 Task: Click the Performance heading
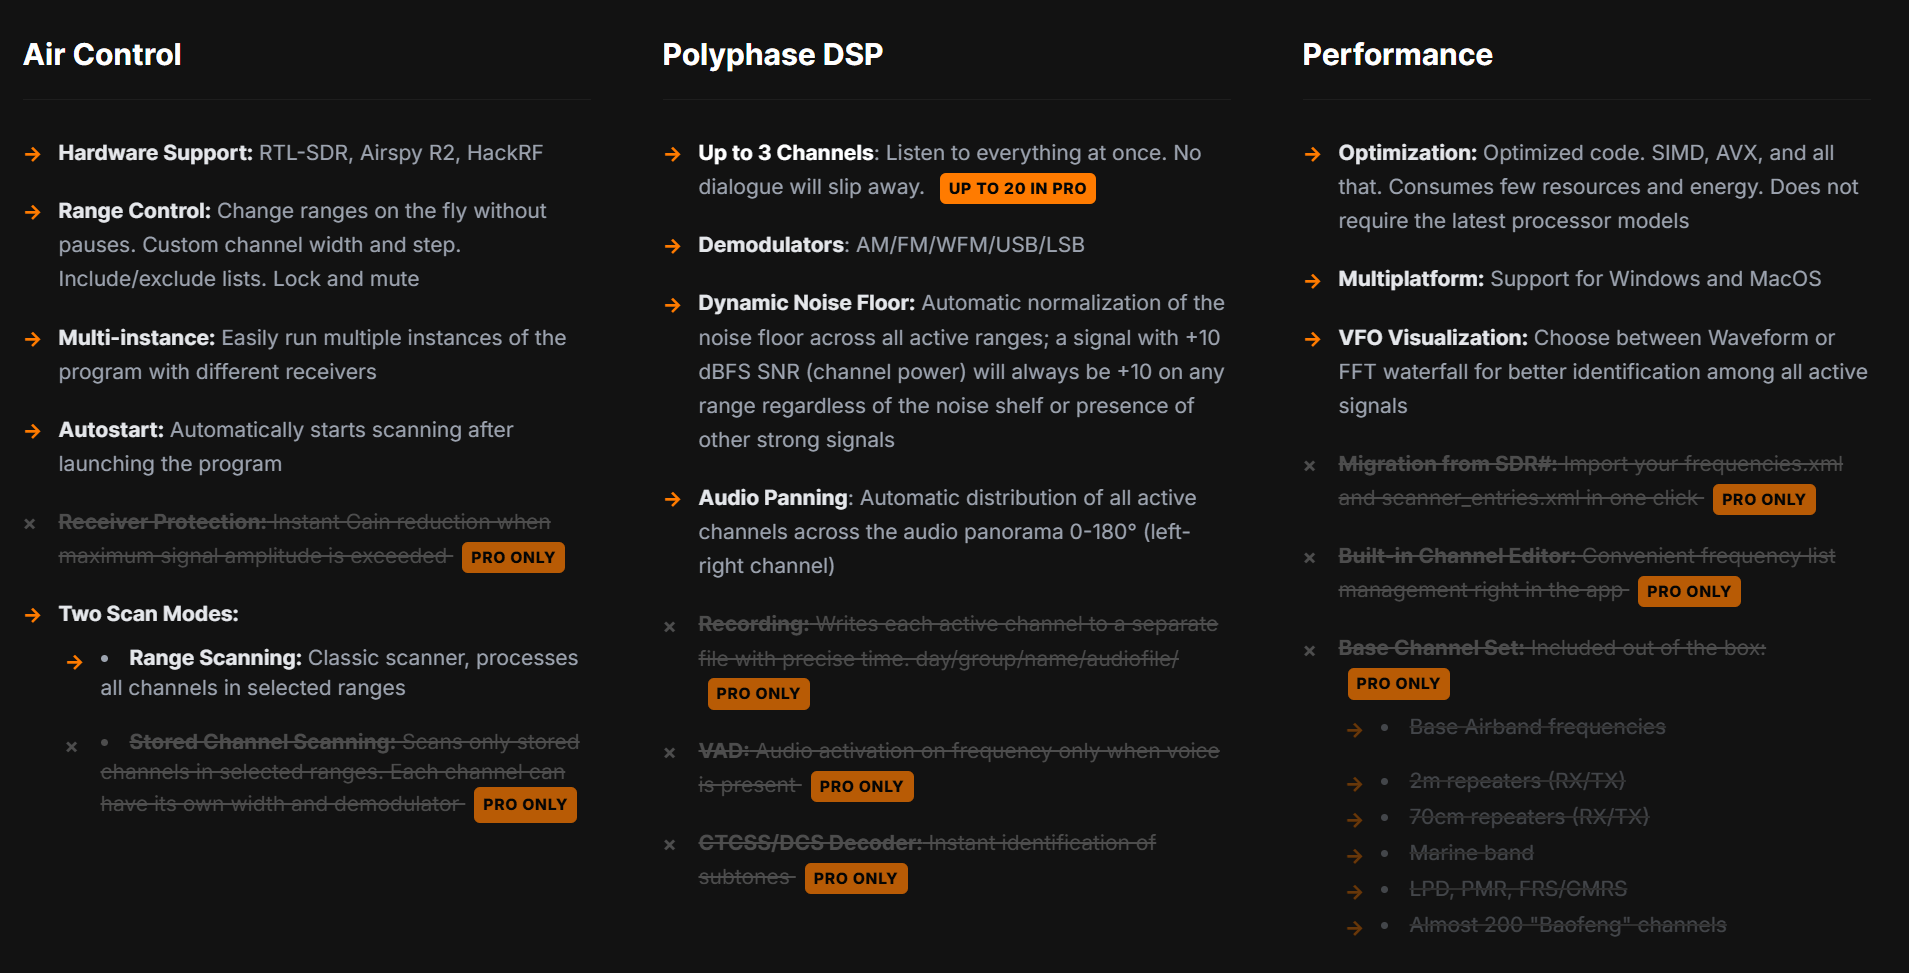(x=1397, y=54)
